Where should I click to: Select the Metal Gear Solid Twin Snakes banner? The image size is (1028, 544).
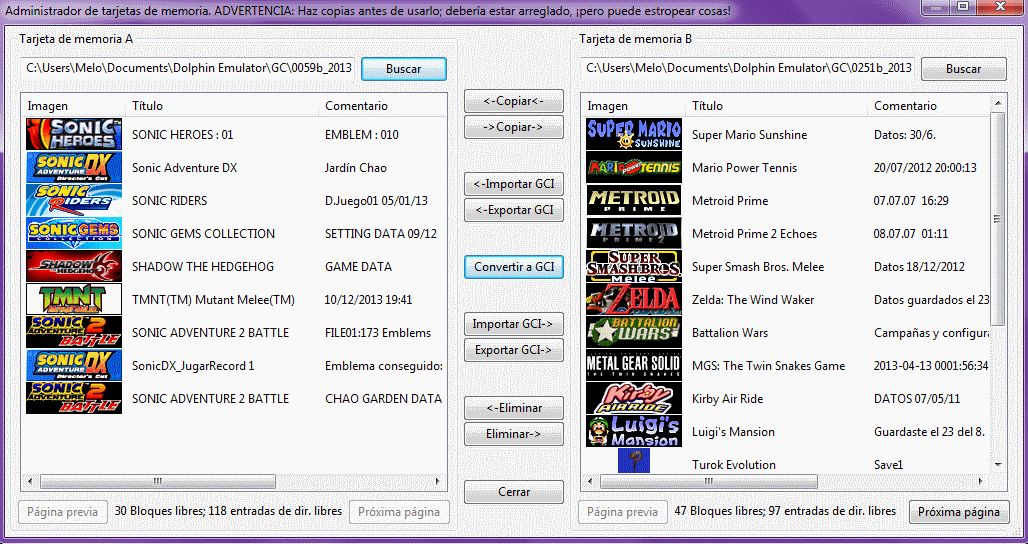[634, 365]
